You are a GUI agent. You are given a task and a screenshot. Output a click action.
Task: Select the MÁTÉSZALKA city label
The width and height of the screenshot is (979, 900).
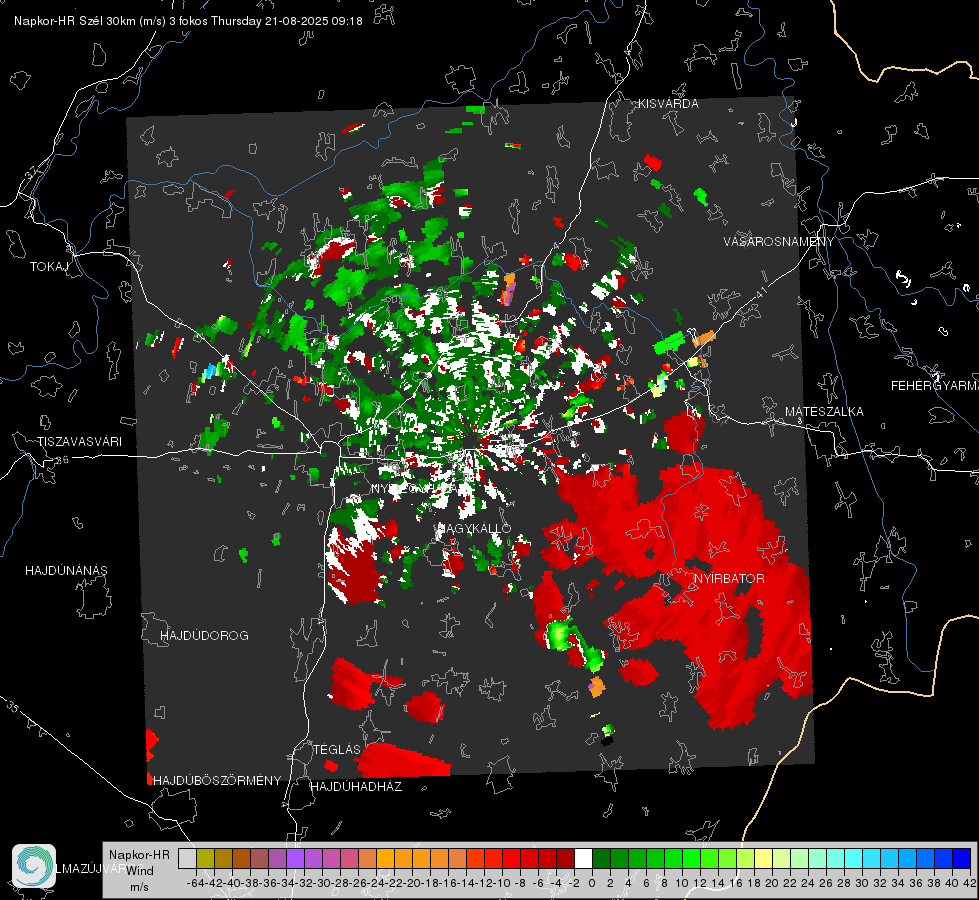[824, 412]
